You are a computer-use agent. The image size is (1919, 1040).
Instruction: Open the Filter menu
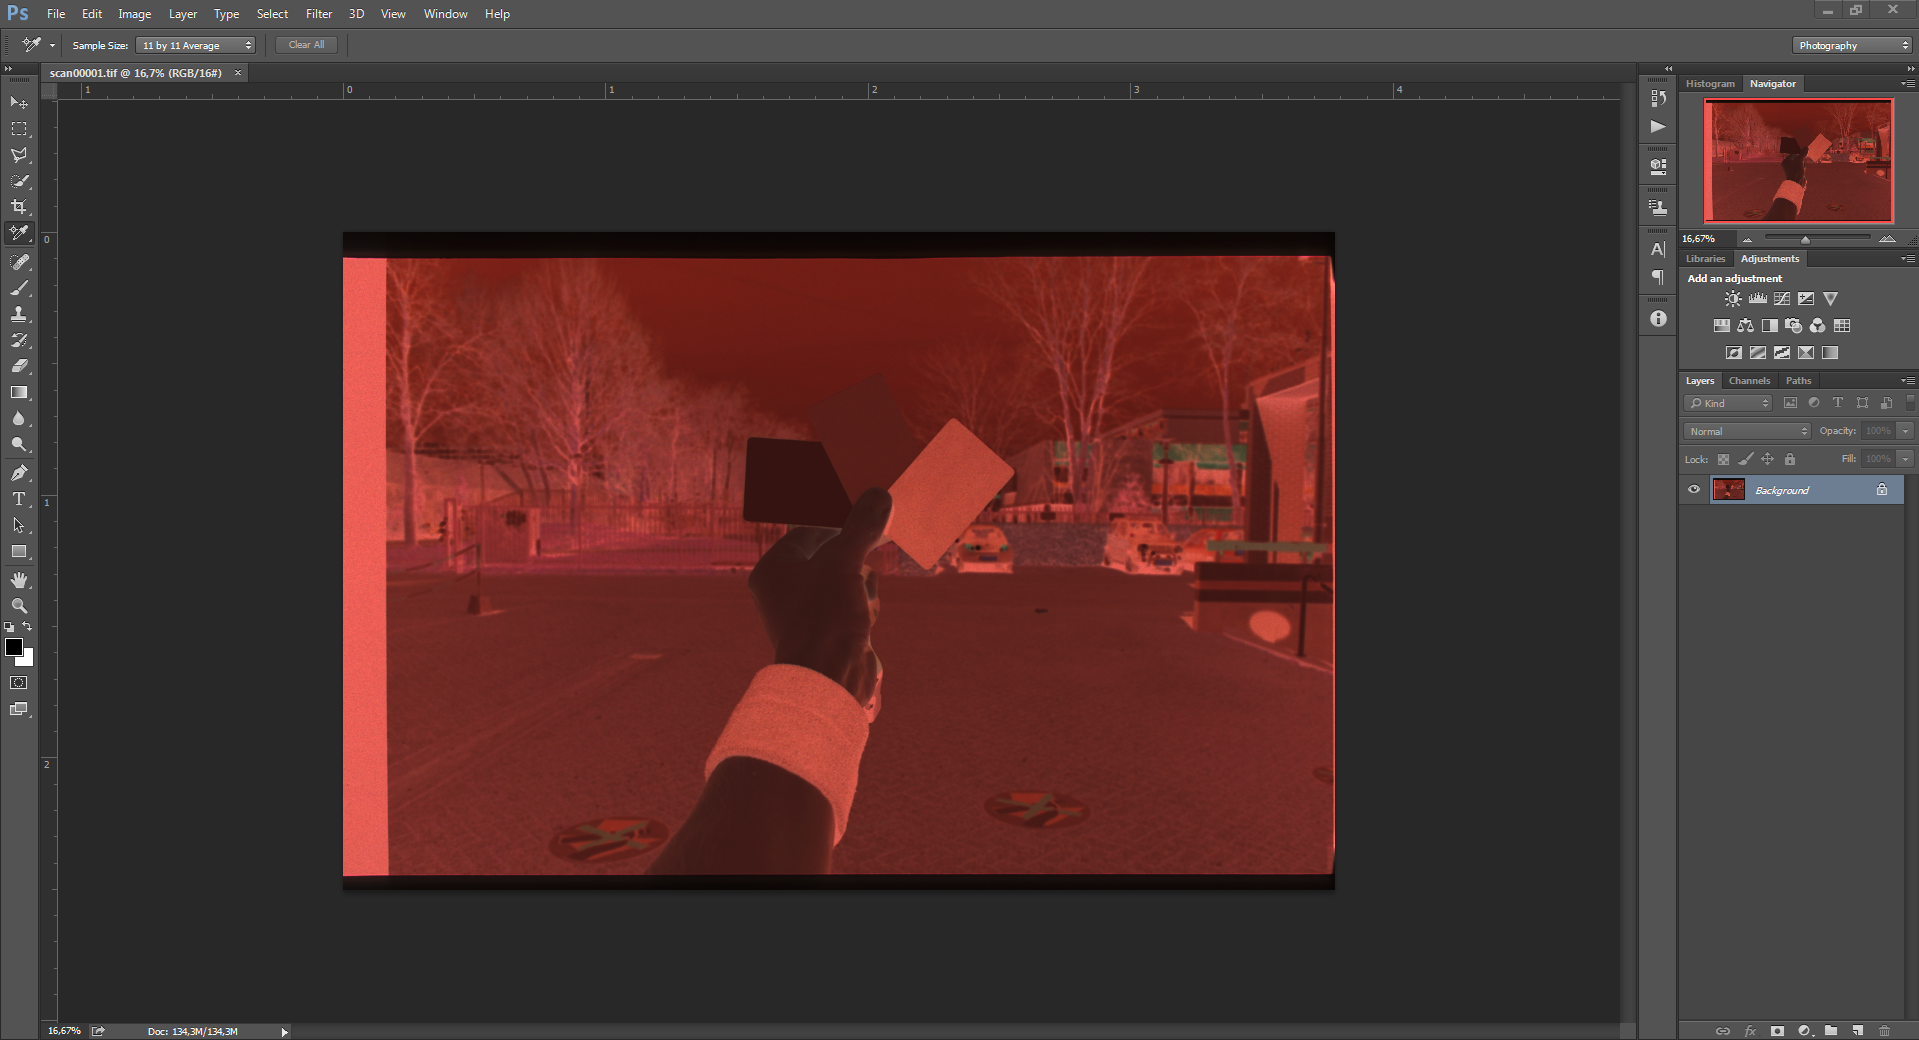(318, 14)
